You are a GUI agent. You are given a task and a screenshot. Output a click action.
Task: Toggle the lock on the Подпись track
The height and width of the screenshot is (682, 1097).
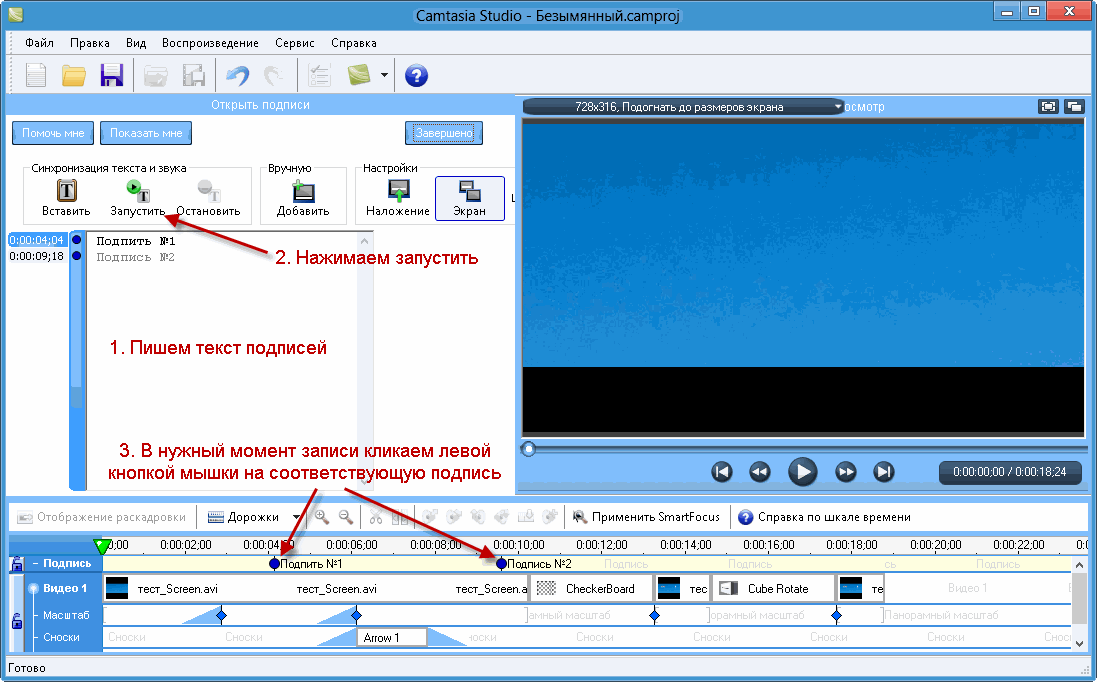[x=17, y=564]
